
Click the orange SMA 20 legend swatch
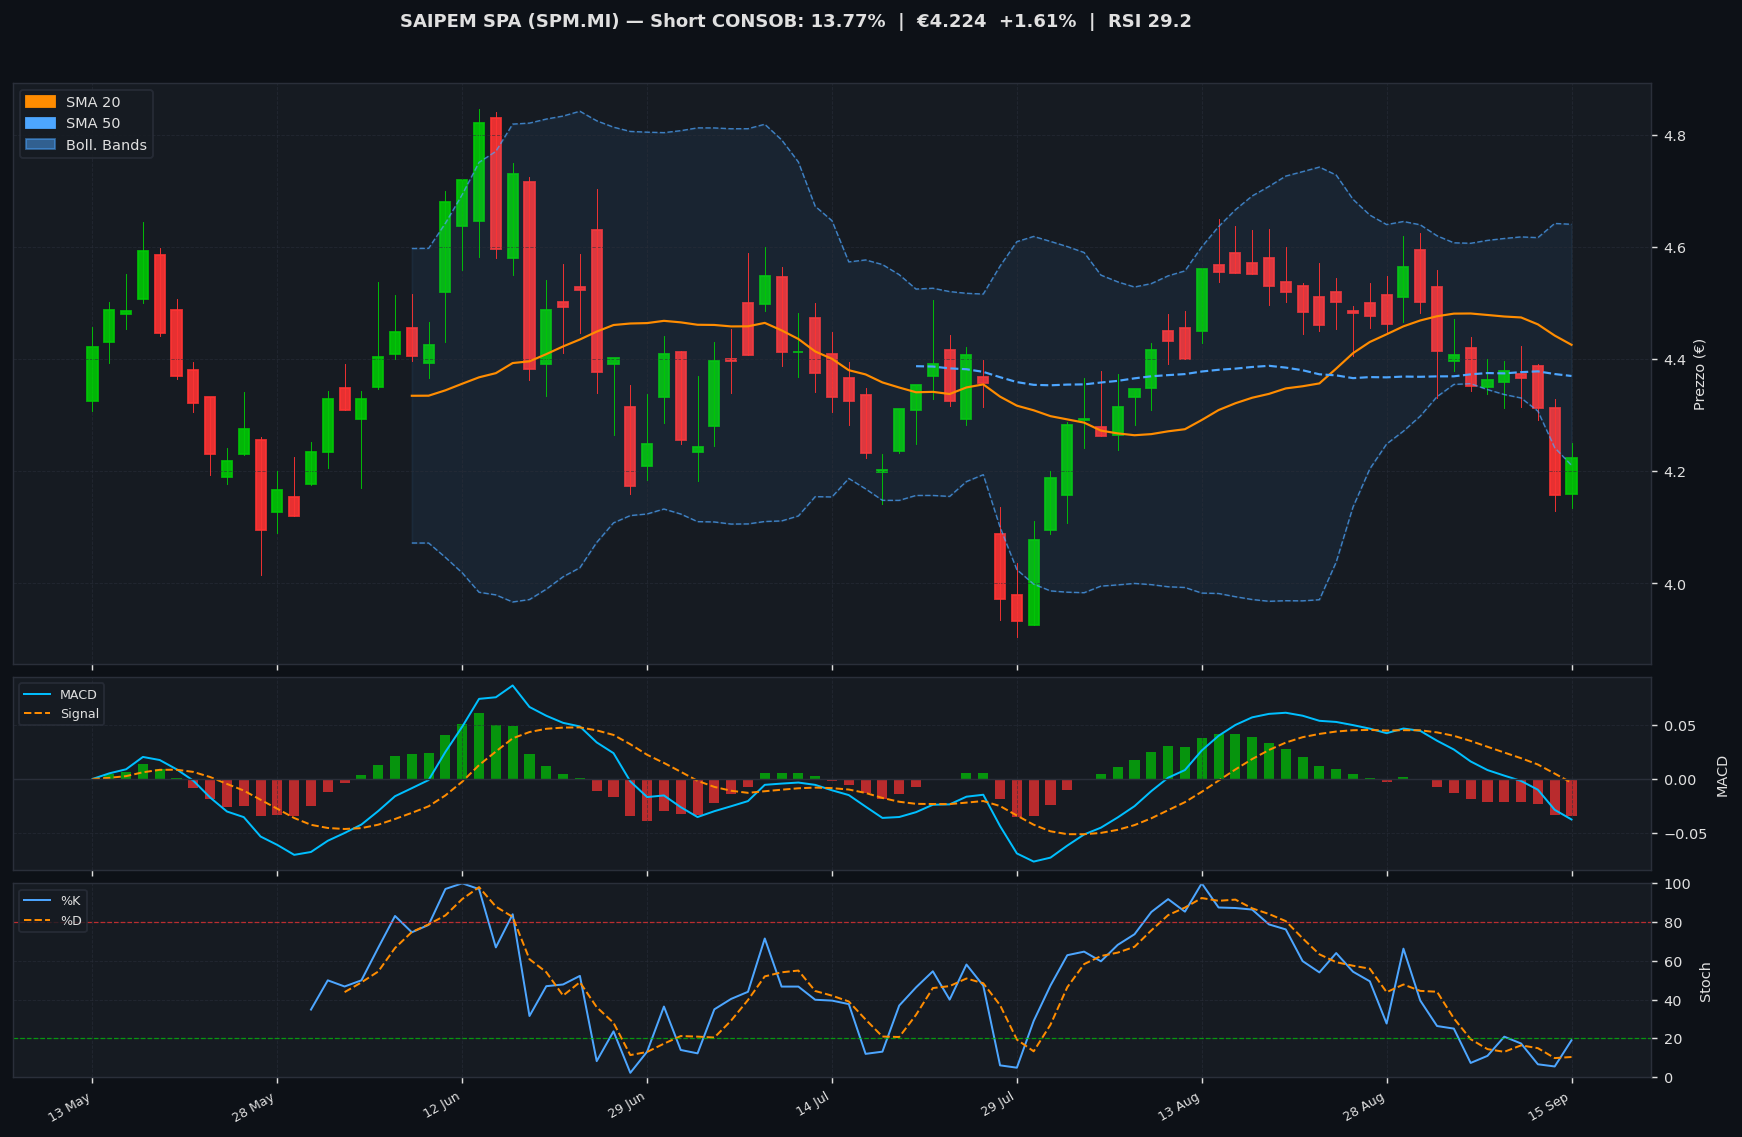[x=40, y=102]
